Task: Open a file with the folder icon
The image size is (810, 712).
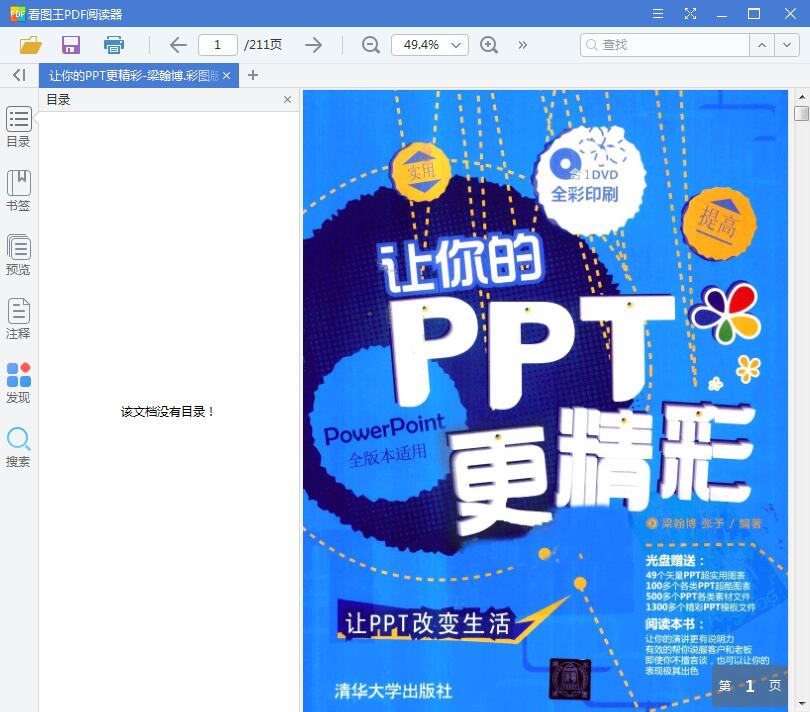Action: [30, 45]
